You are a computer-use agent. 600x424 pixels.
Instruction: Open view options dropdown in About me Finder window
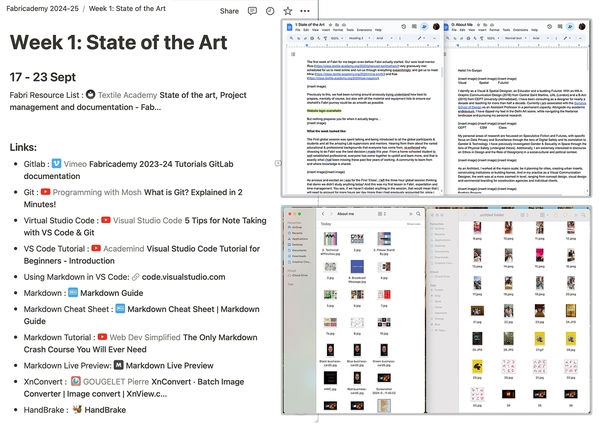pyautogui.click(x=382, y=214)
